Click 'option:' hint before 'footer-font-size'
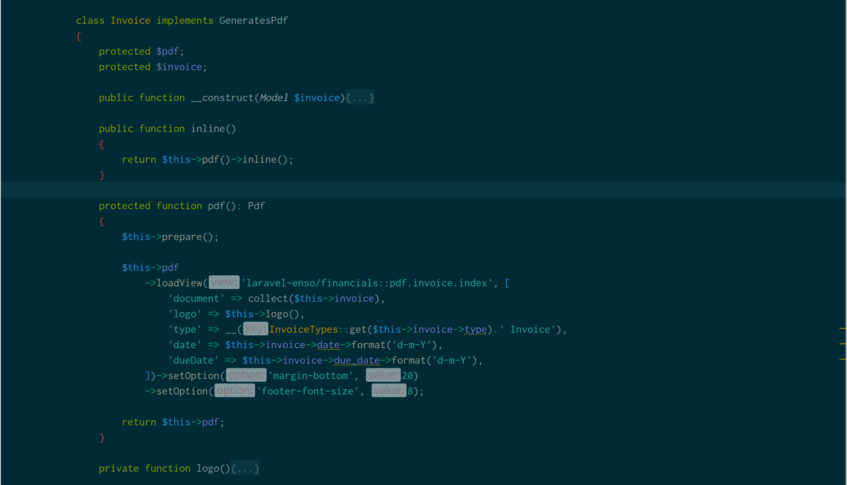847x485 pixels. click(x=234, y=390)
